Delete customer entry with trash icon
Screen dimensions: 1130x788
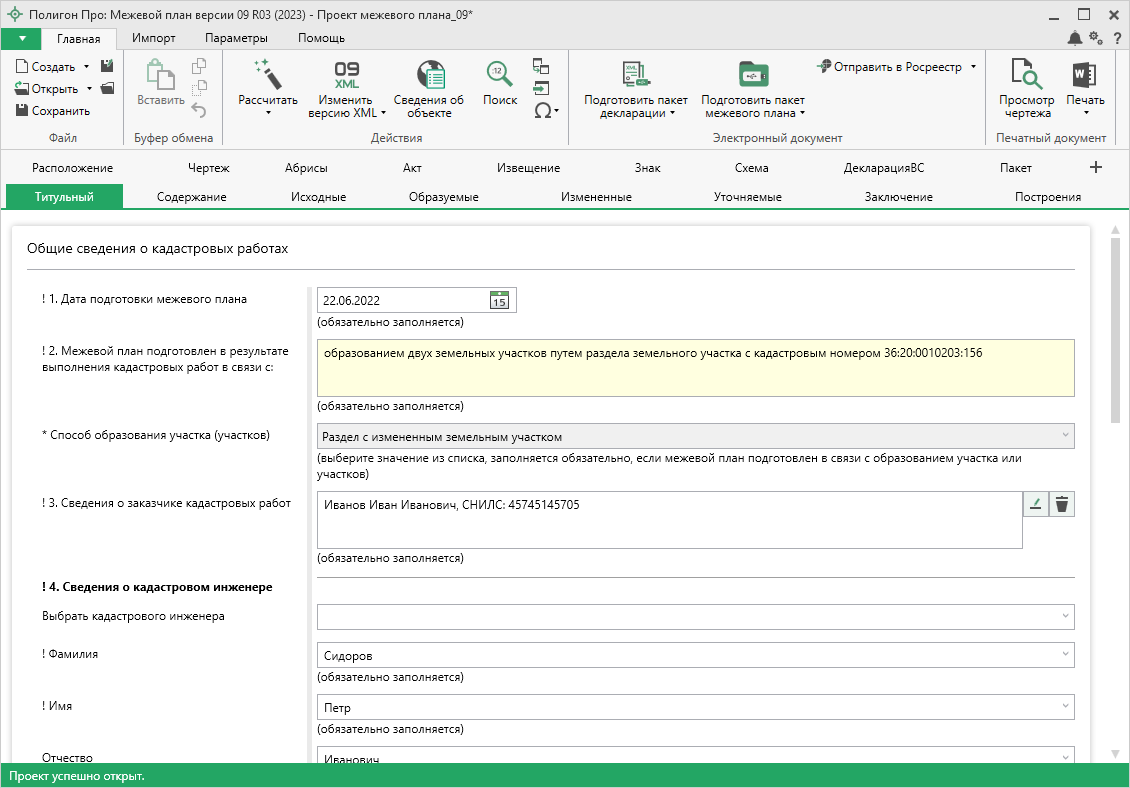[x=1062, y=505]
